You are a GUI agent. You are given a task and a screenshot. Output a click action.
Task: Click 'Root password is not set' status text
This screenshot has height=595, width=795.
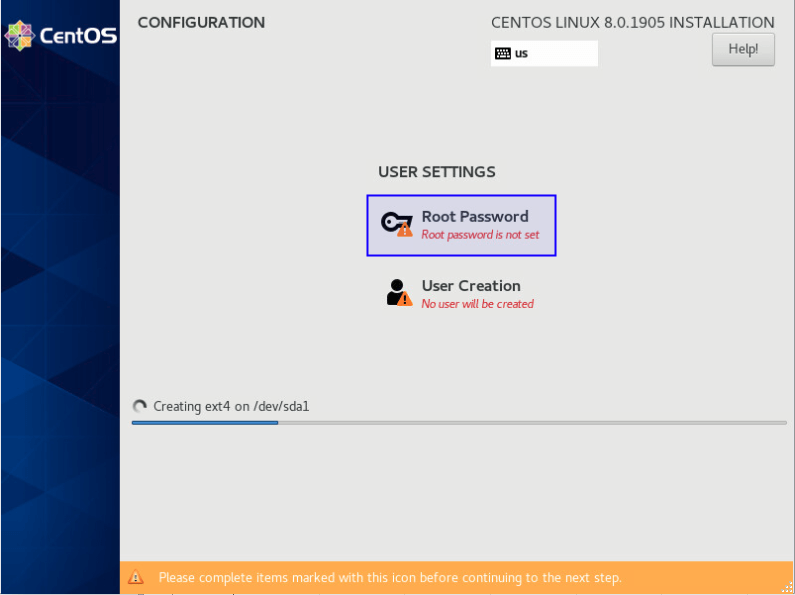(x=480, y=235)
